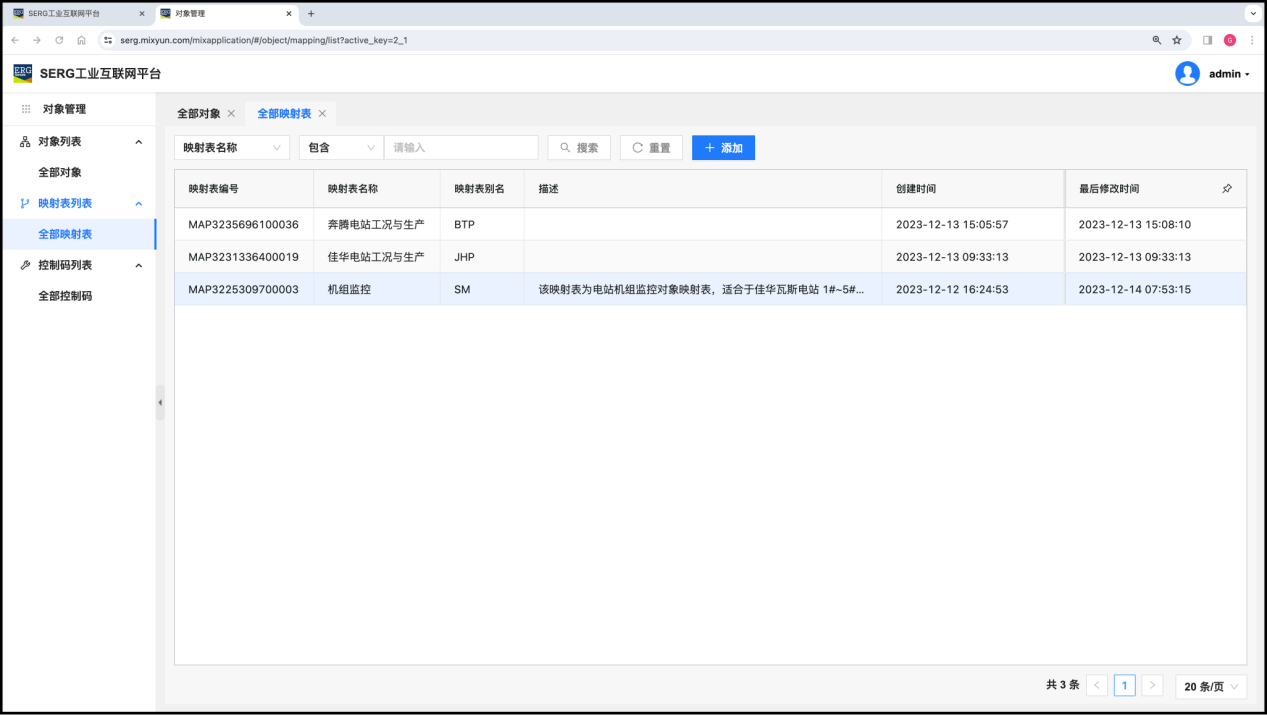Click the admin user avatar icon
The image size is (1267, 715).
tap(1187, 74)
